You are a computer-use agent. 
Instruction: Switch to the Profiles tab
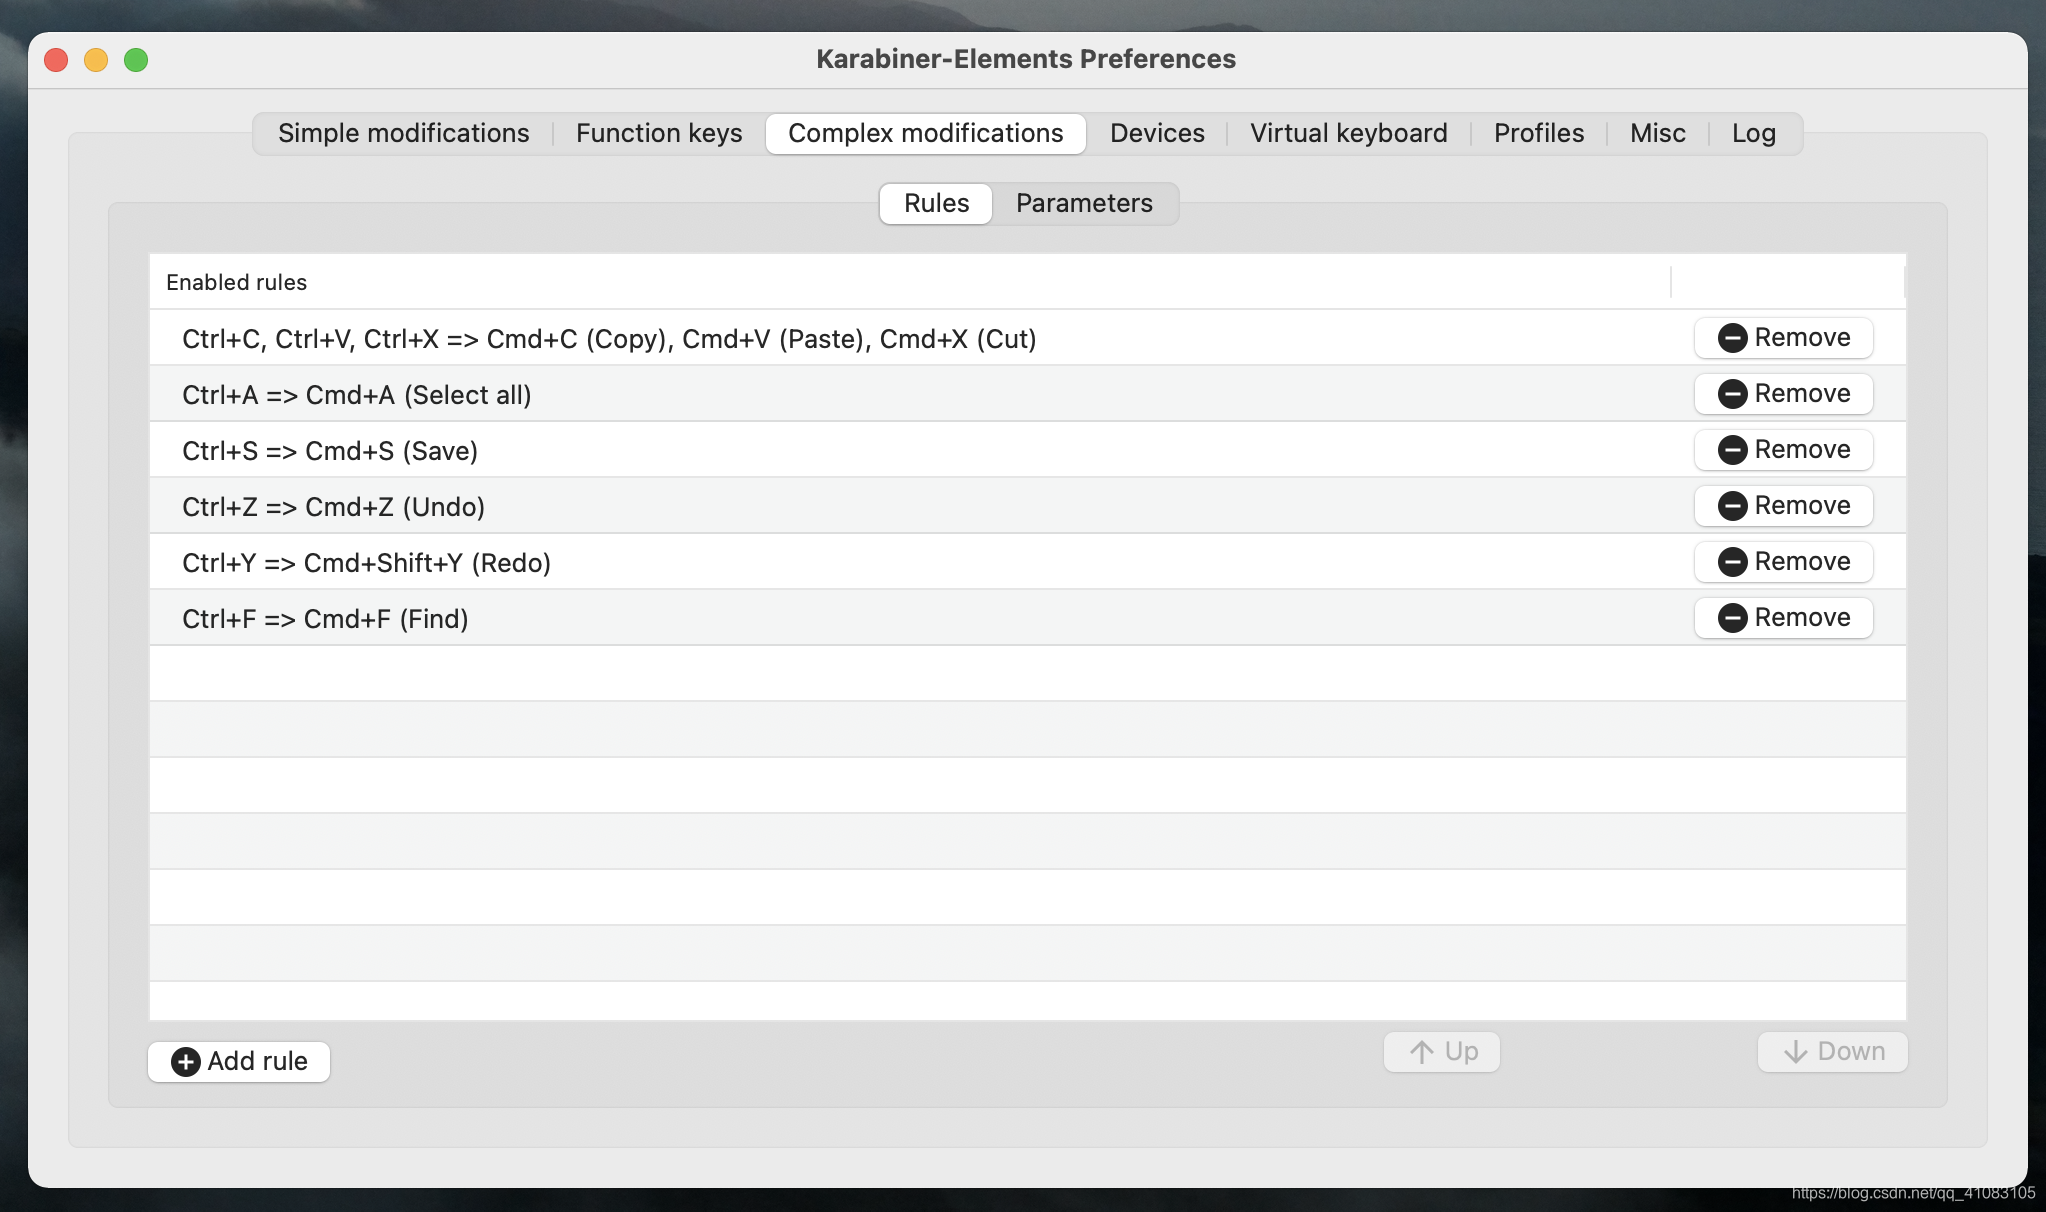pyautogui.click(x=1538, y=134)
